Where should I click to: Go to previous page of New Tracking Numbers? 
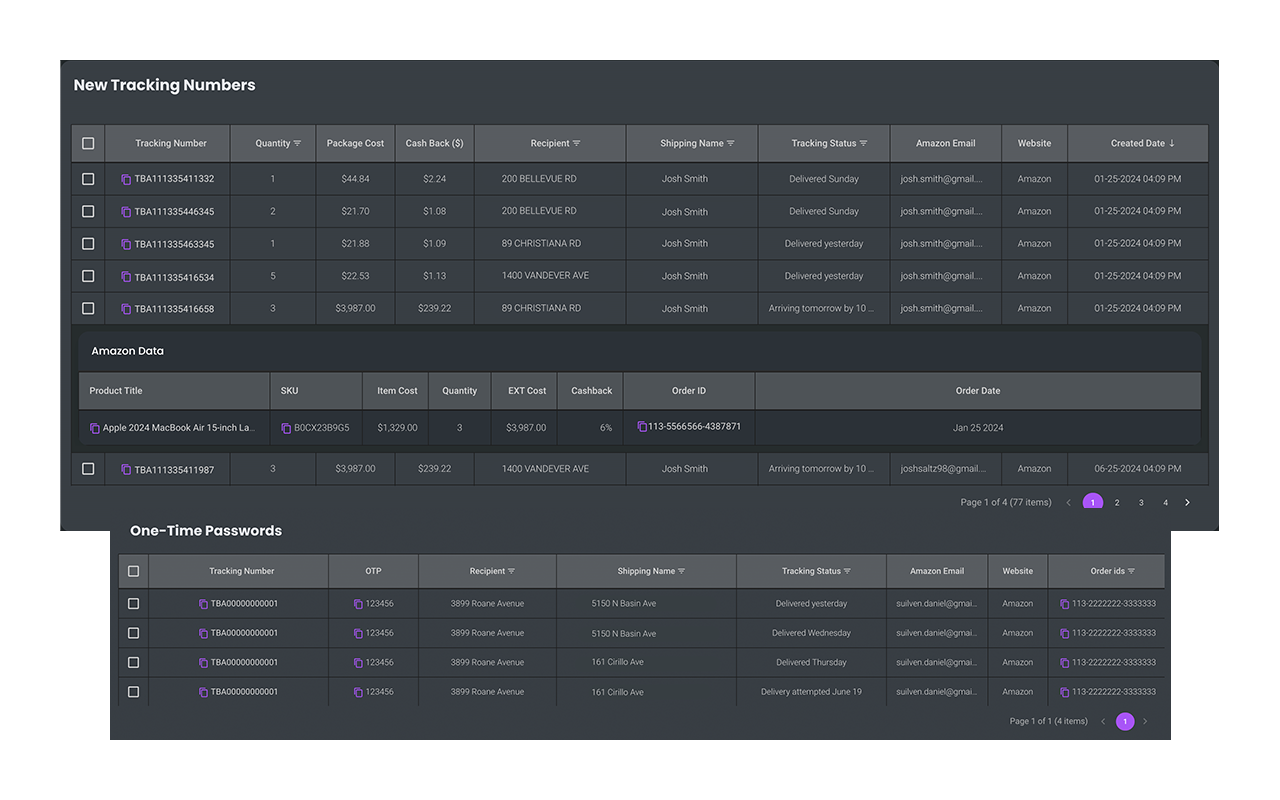1068,502
